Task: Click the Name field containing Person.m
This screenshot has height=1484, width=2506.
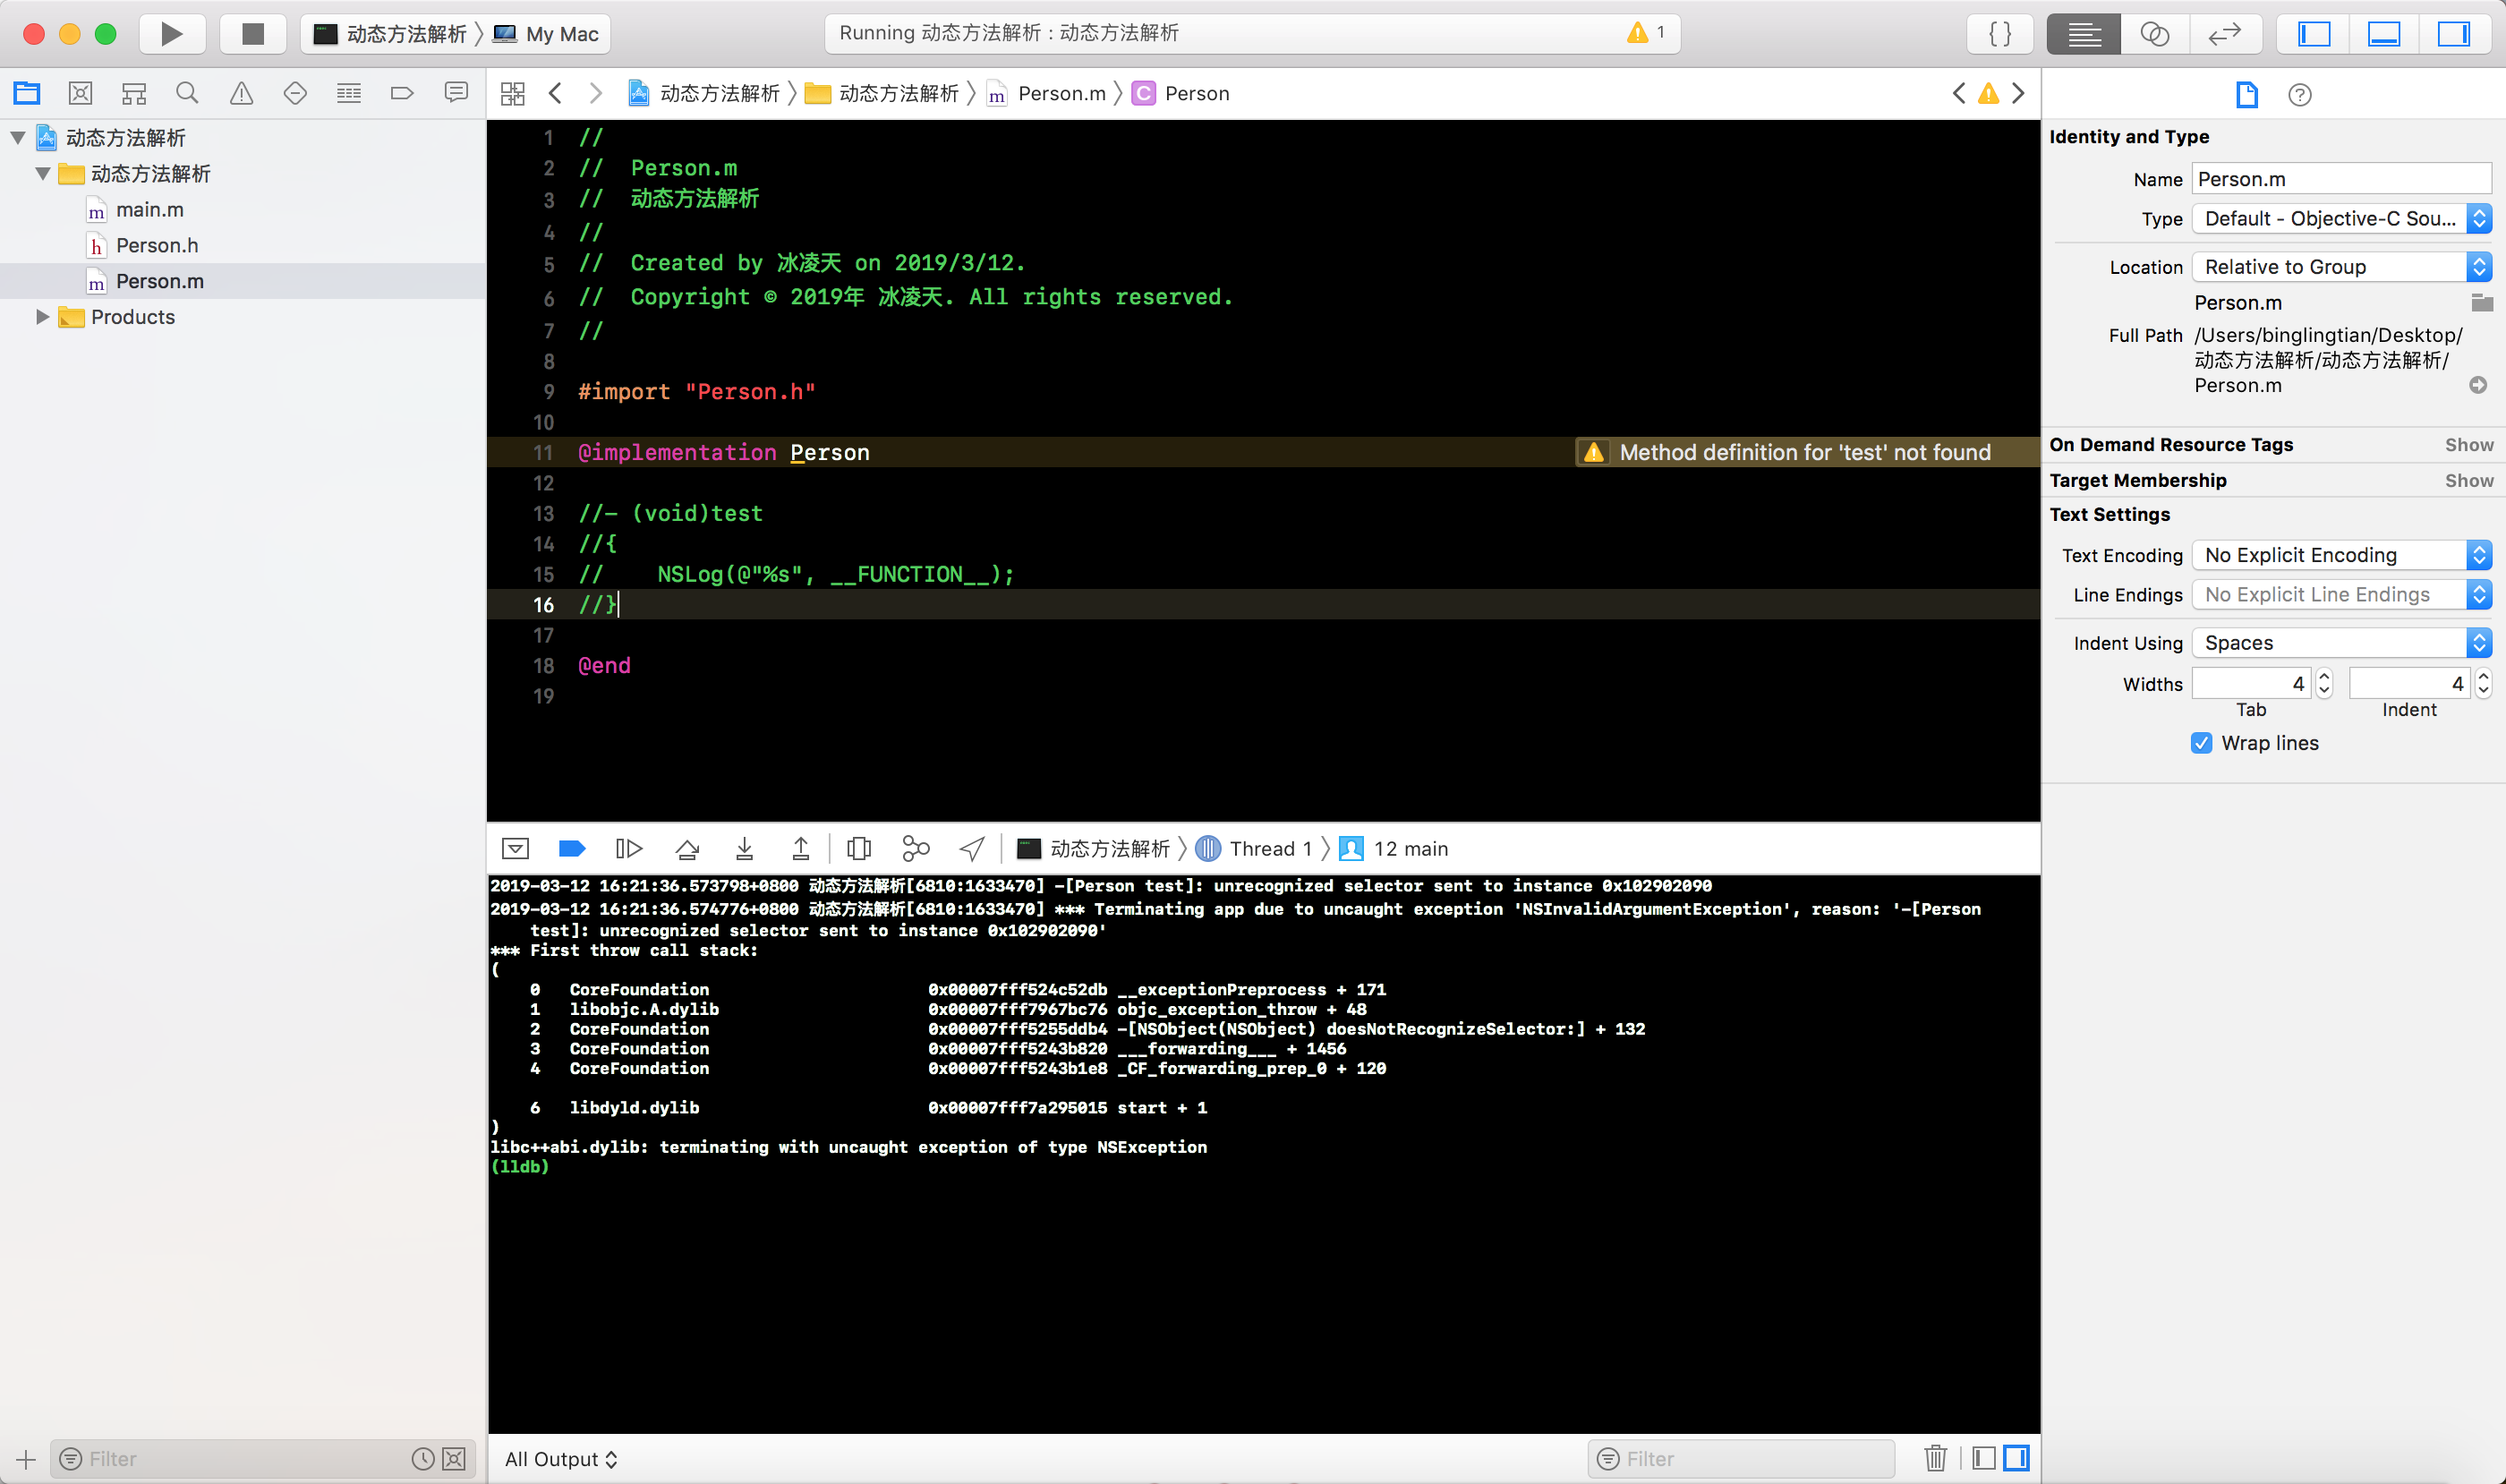Action: [x=2340, y=179]
